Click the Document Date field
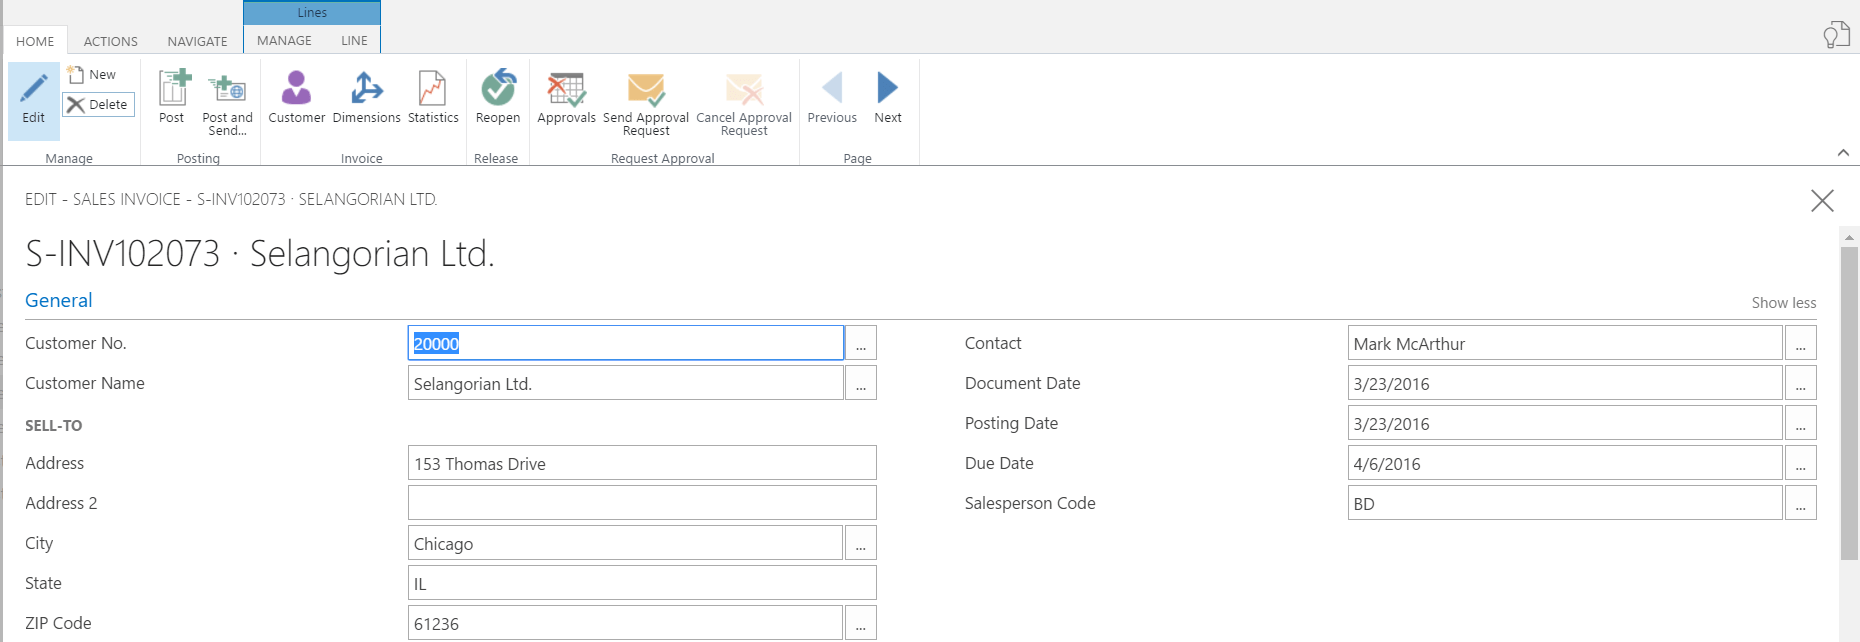Viewport: 1860px width, 642px height. coord(1565,383)
